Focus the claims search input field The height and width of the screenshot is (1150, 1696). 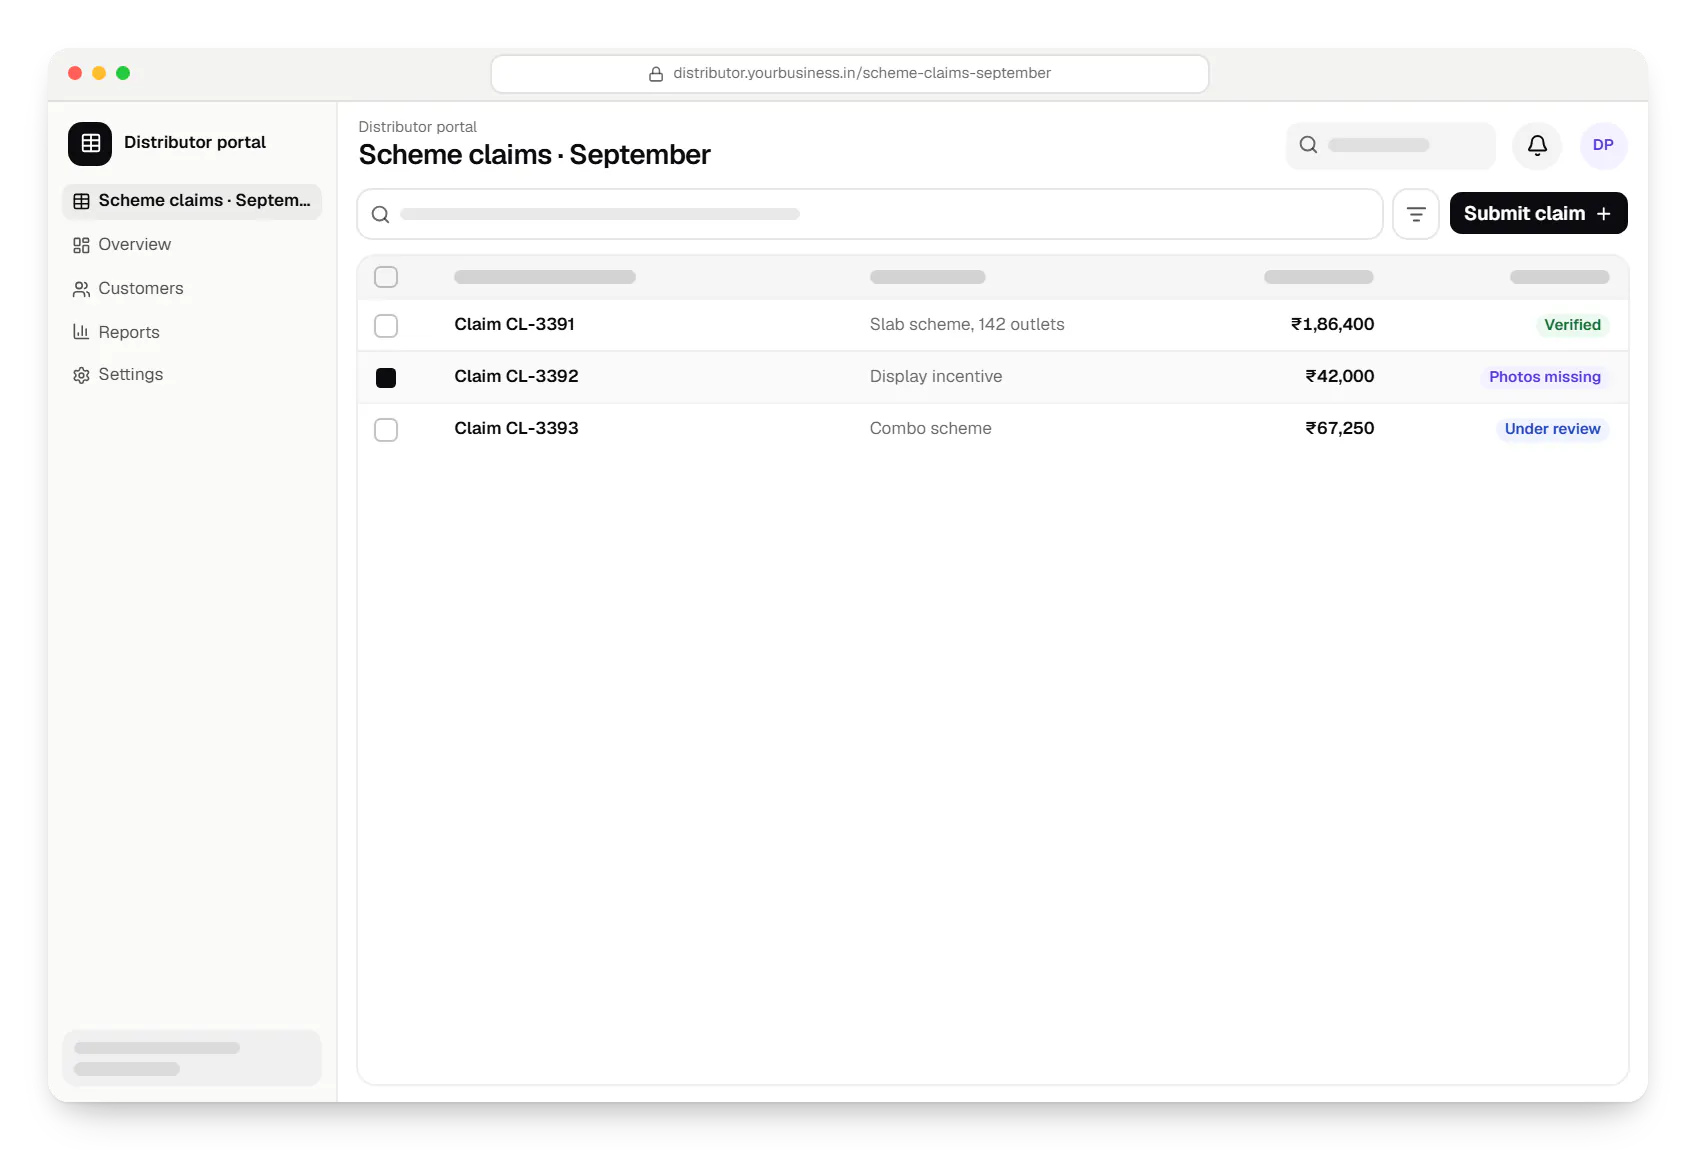(x=870, y=214)
